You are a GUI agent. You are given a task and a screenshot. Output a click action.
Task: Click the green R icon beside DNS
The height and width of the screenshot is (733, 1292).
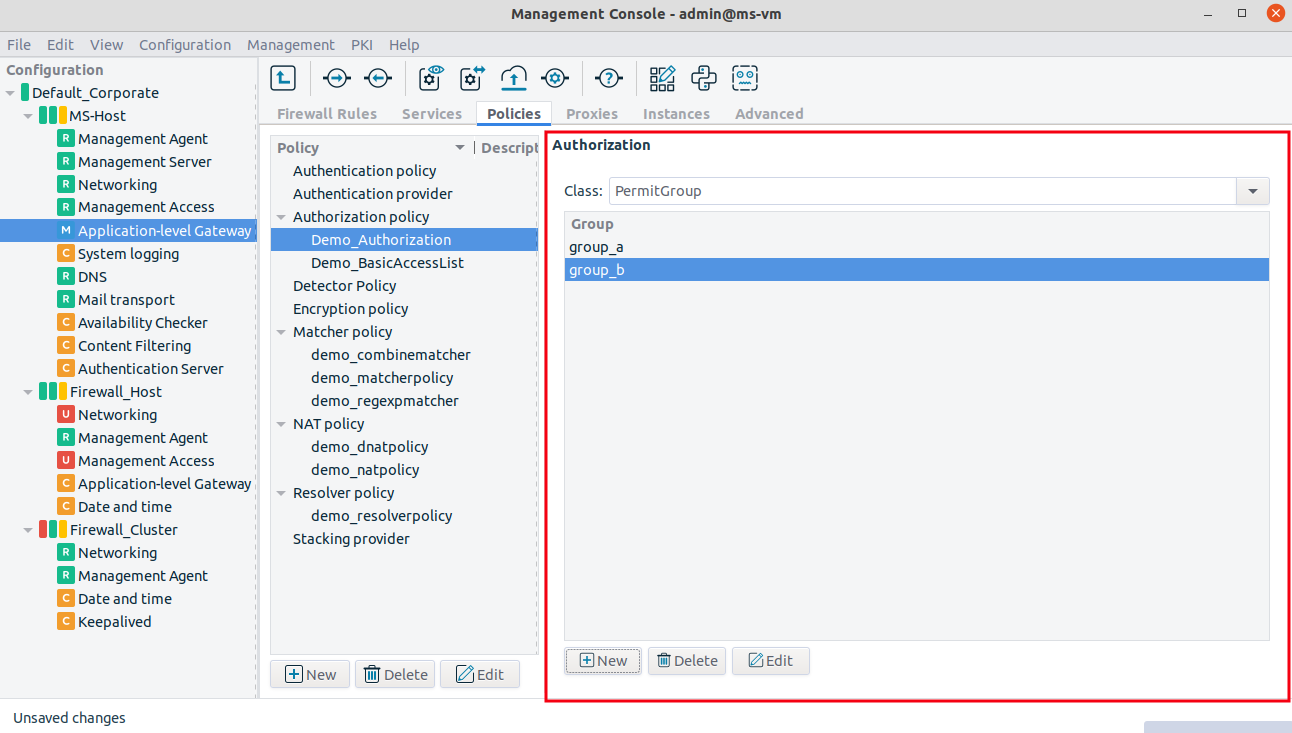click(x=66, y=276)
